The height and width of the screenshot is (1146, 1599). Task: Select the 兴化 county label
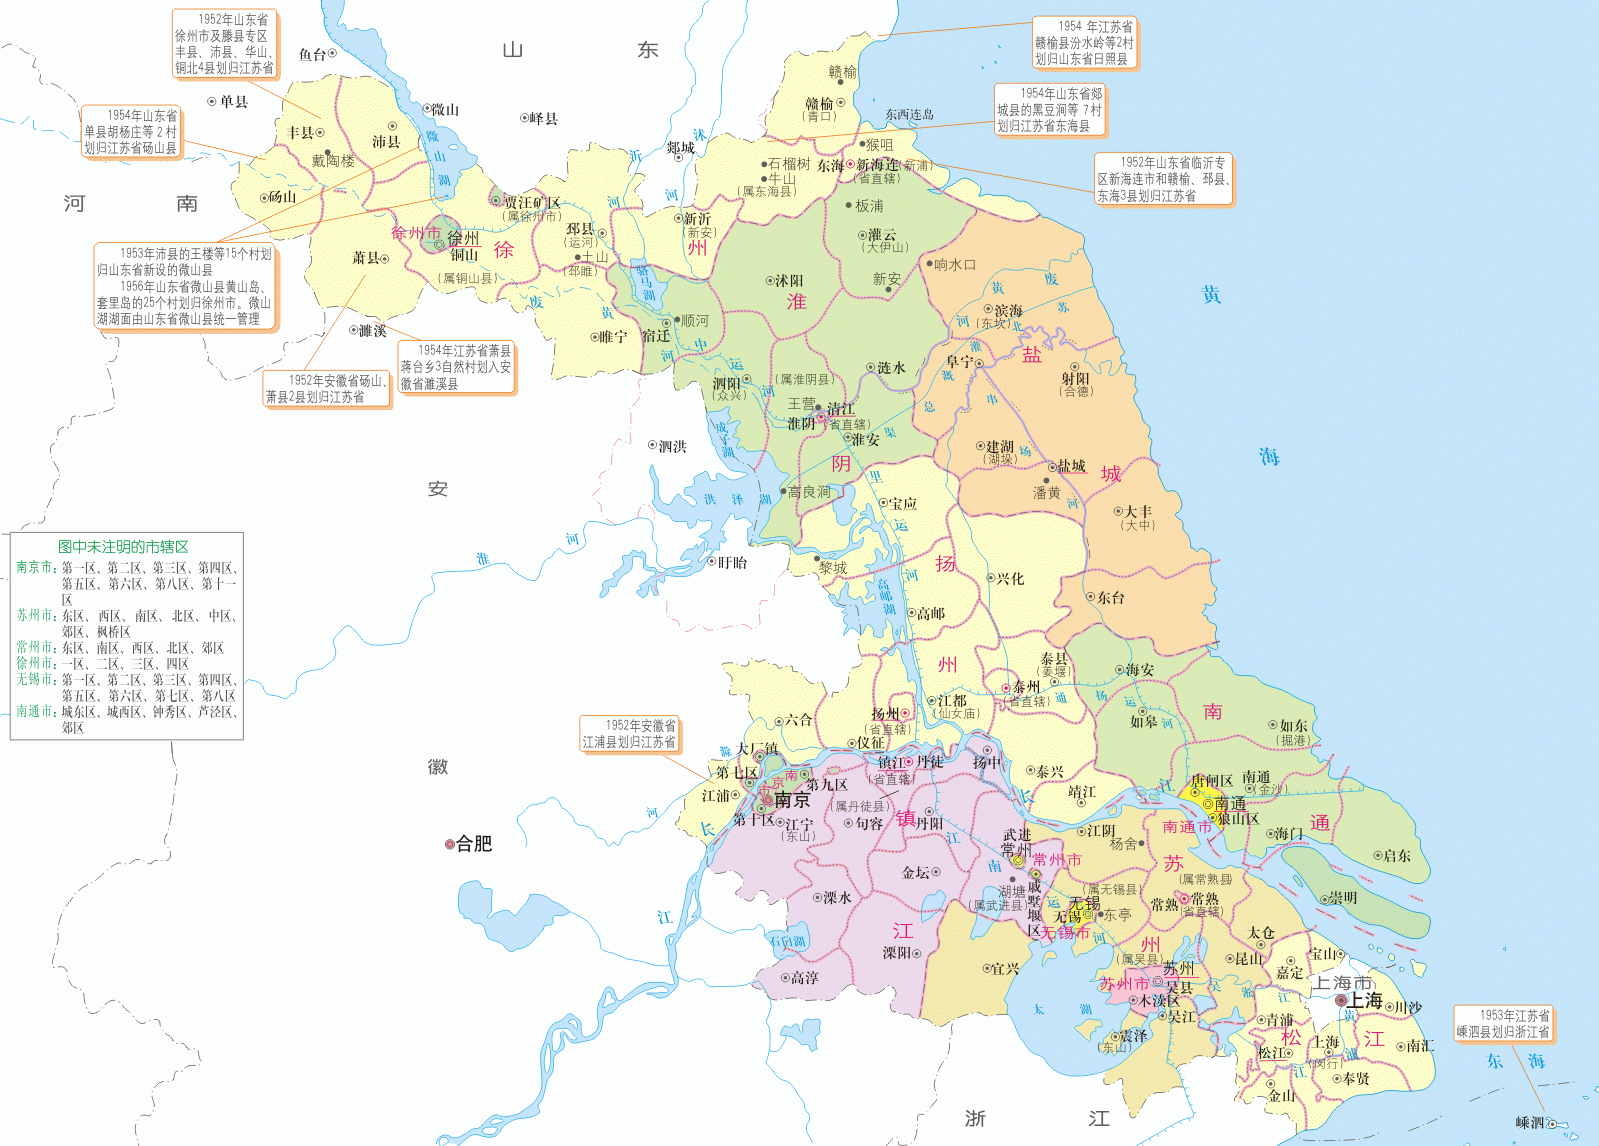coord(1010,578)
